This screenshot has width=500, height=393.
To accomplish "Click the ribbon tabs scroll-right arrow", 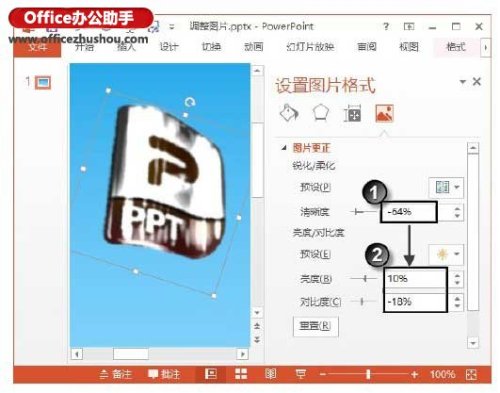I will [x=485, y=48].
